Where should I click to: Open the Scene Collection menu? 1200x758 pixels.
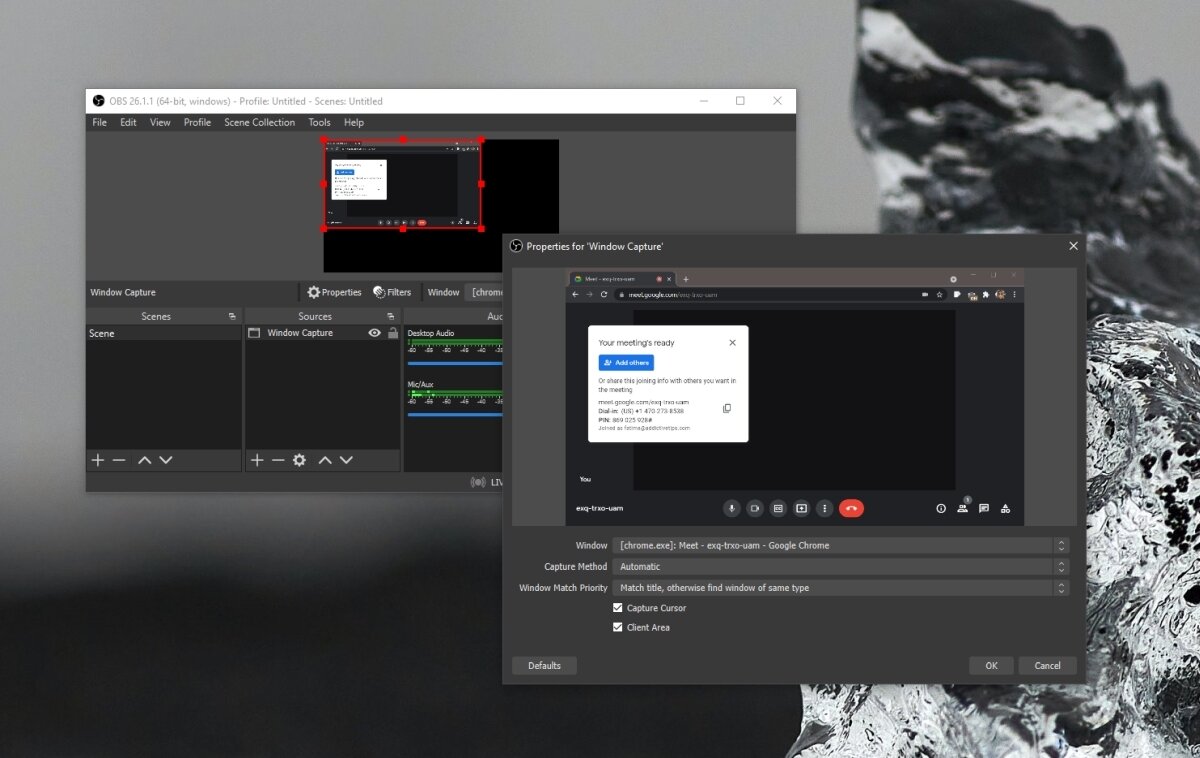[259, 122]
